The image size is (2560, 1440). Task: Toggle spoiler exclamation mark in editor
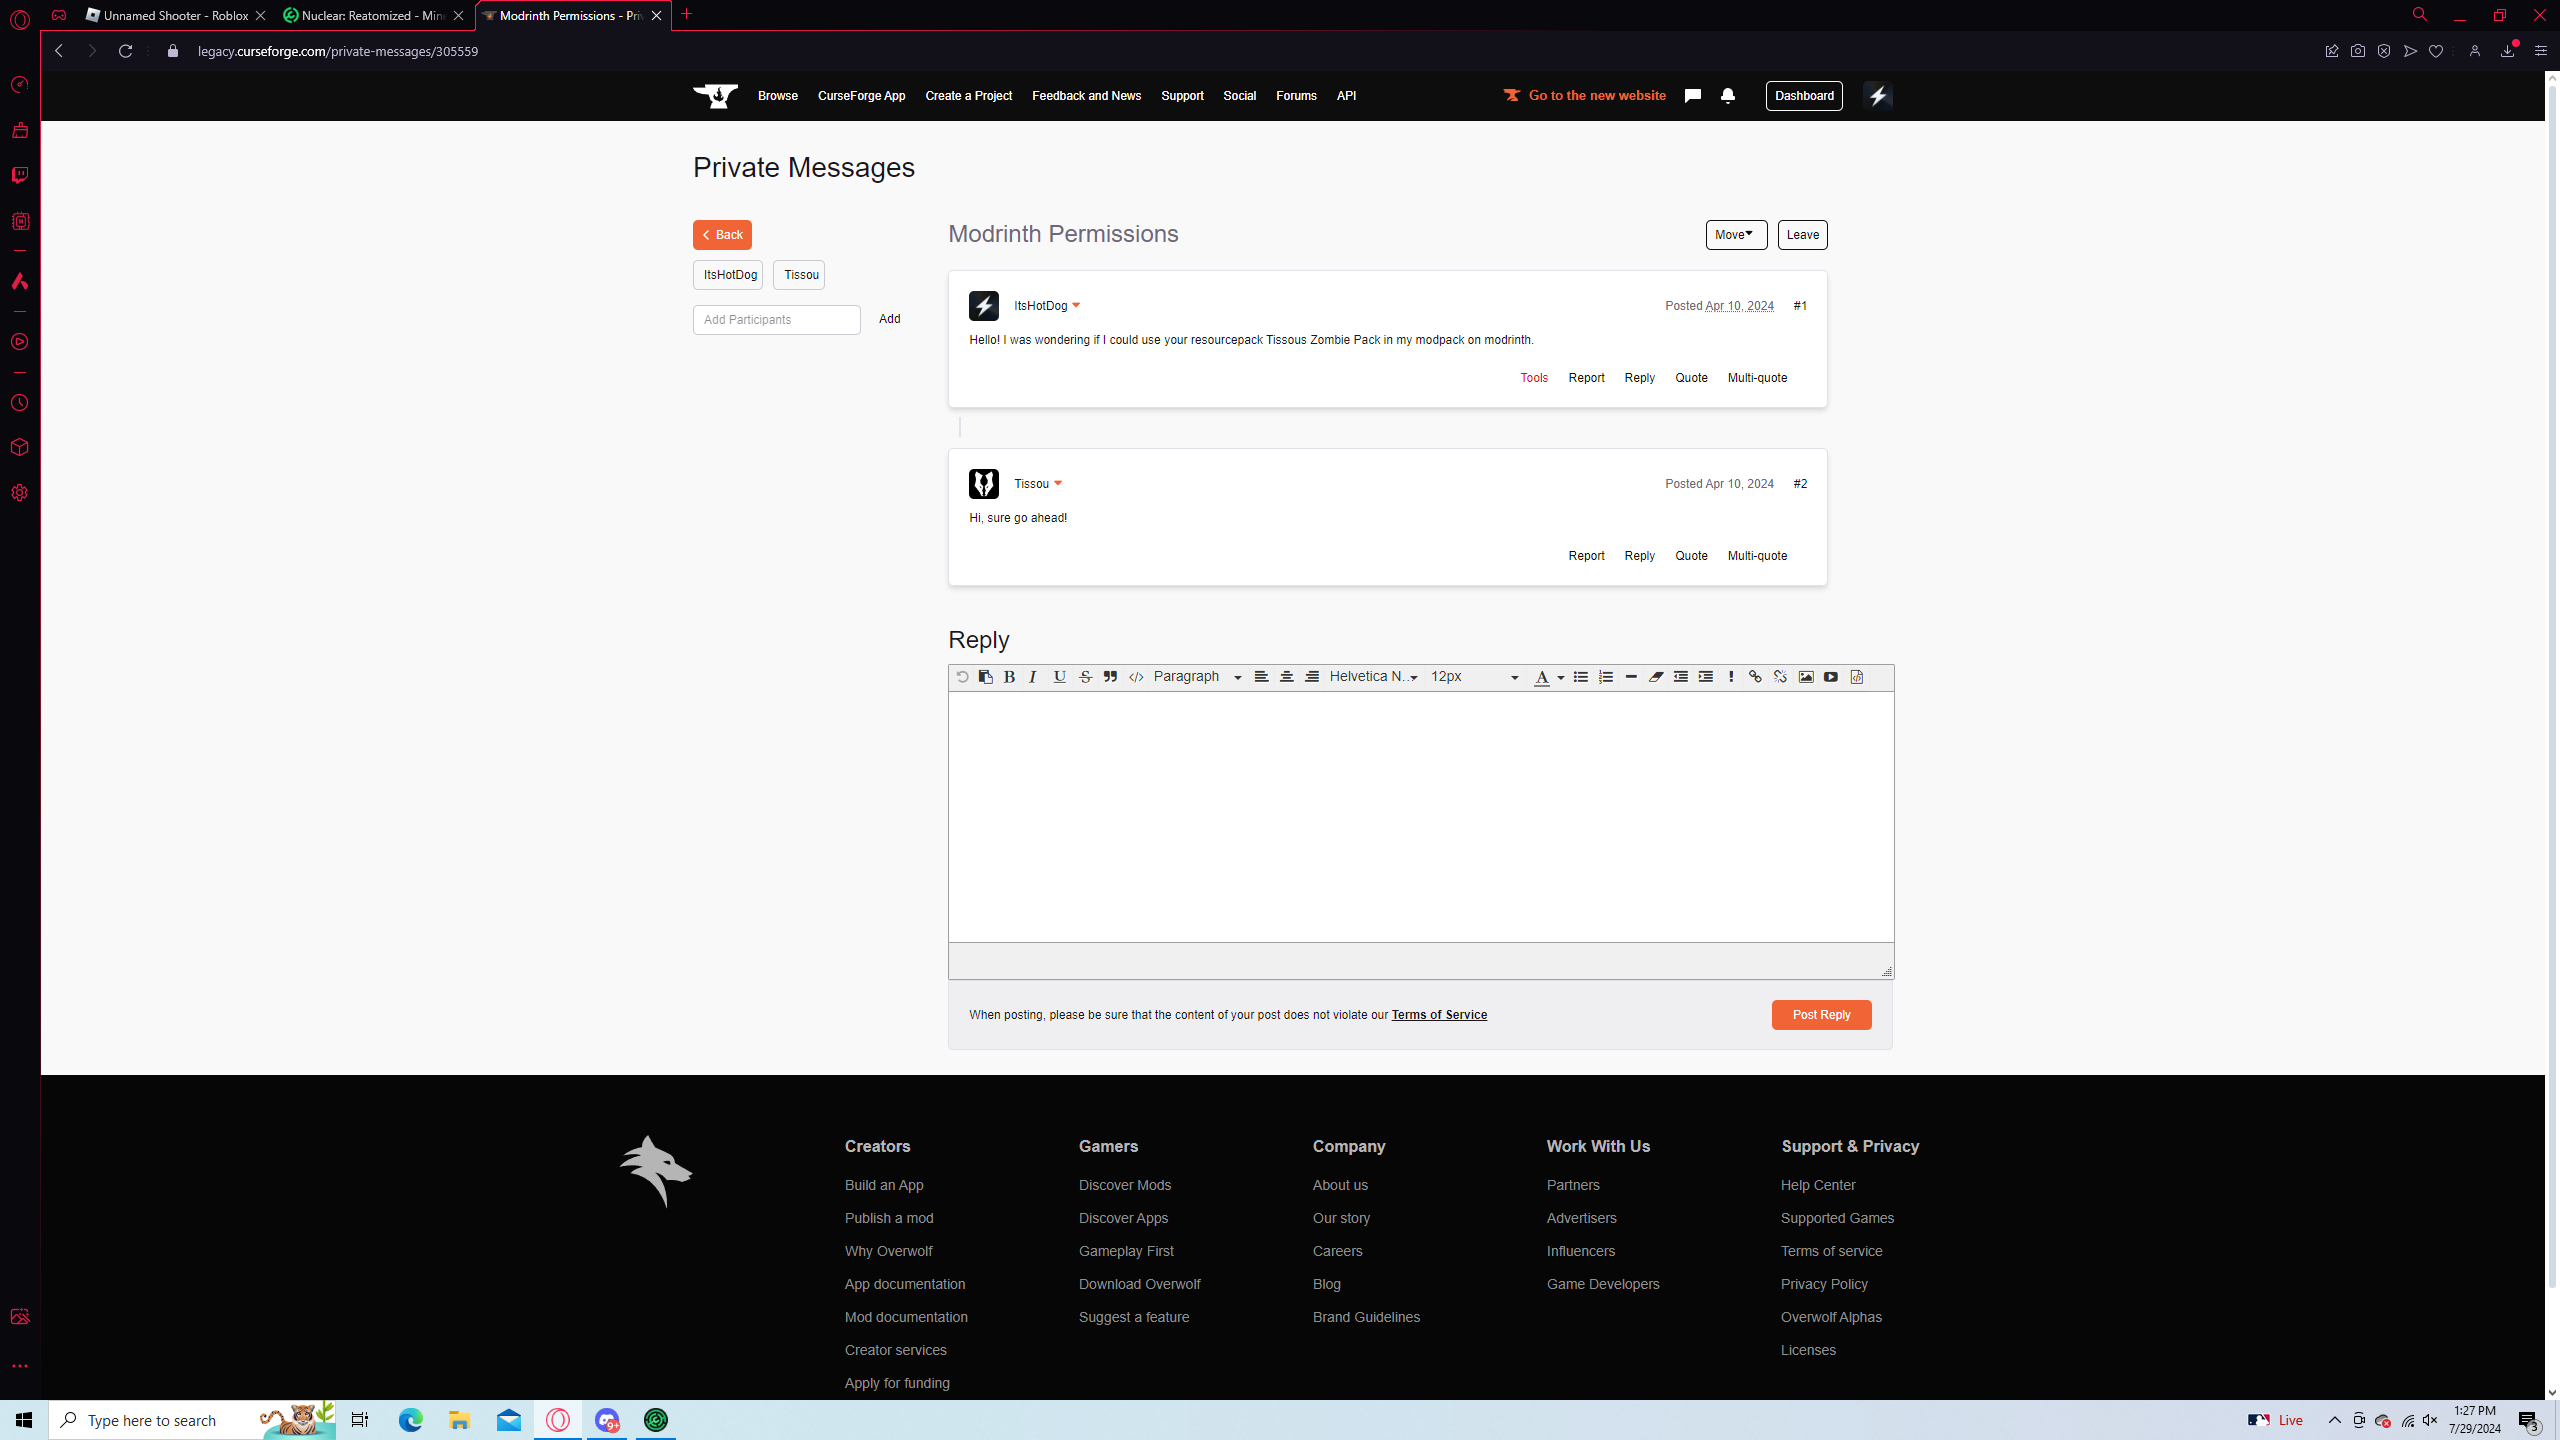1731,677
